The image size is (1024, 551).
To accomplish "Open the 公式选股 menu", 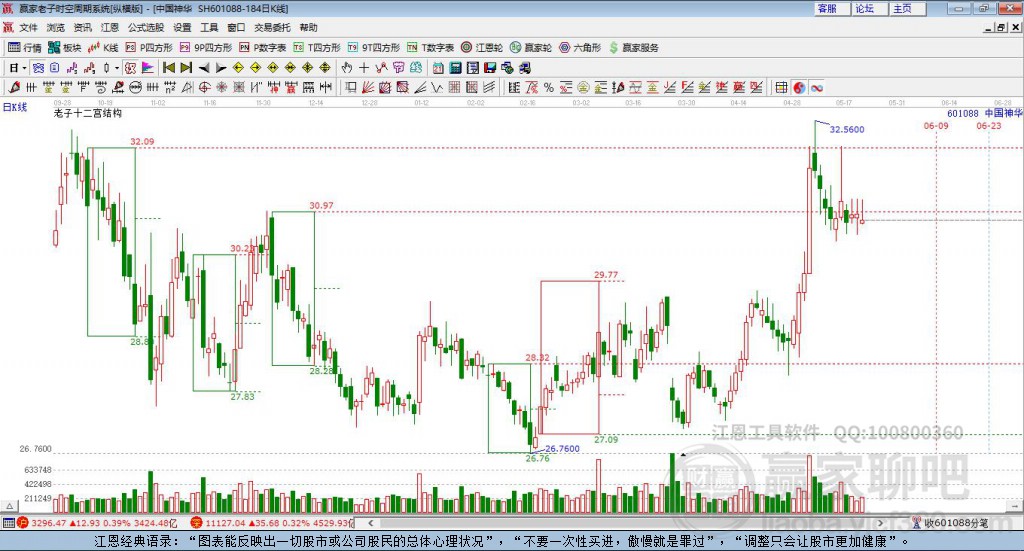I will click(x=146, y=27).
